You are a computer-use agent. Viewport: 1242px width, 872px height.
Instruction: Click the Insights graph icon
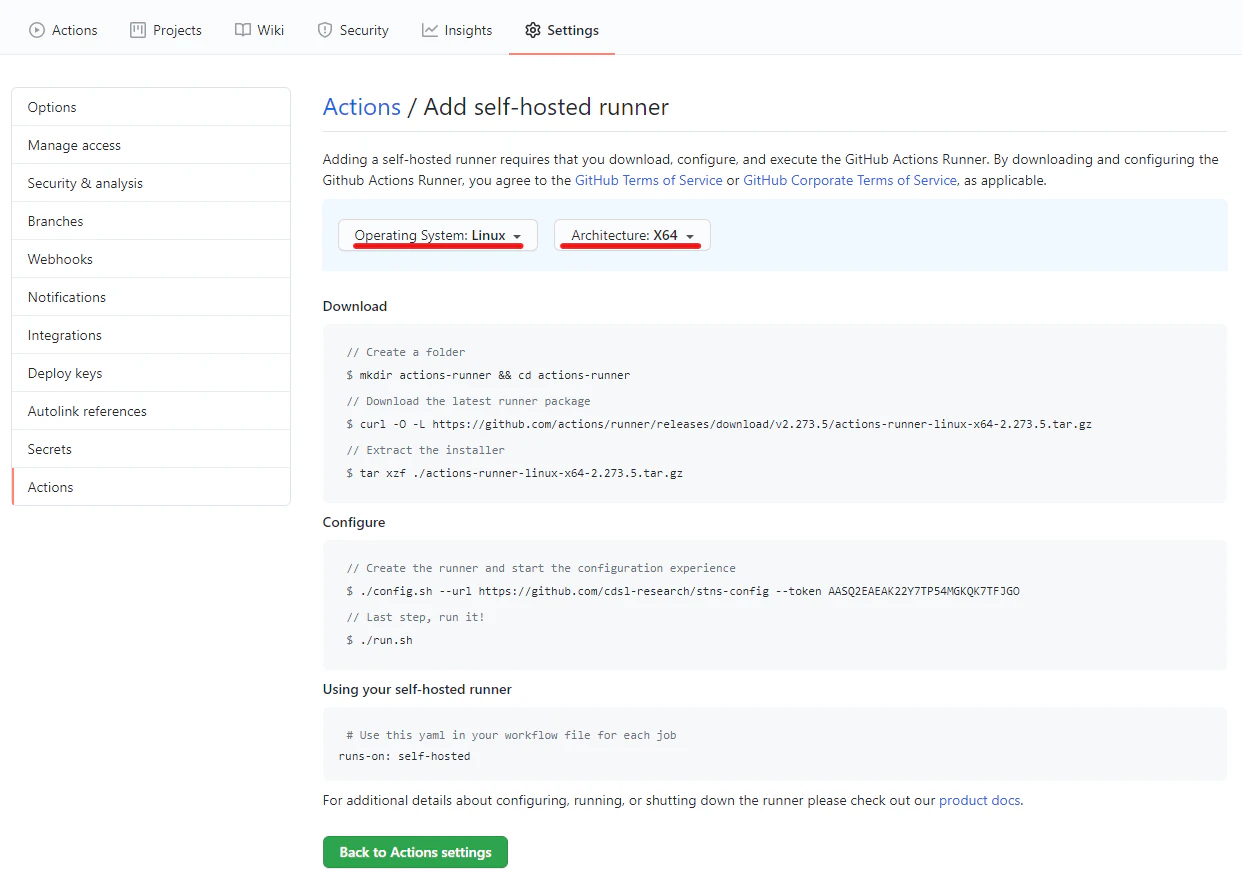(430, 30)
